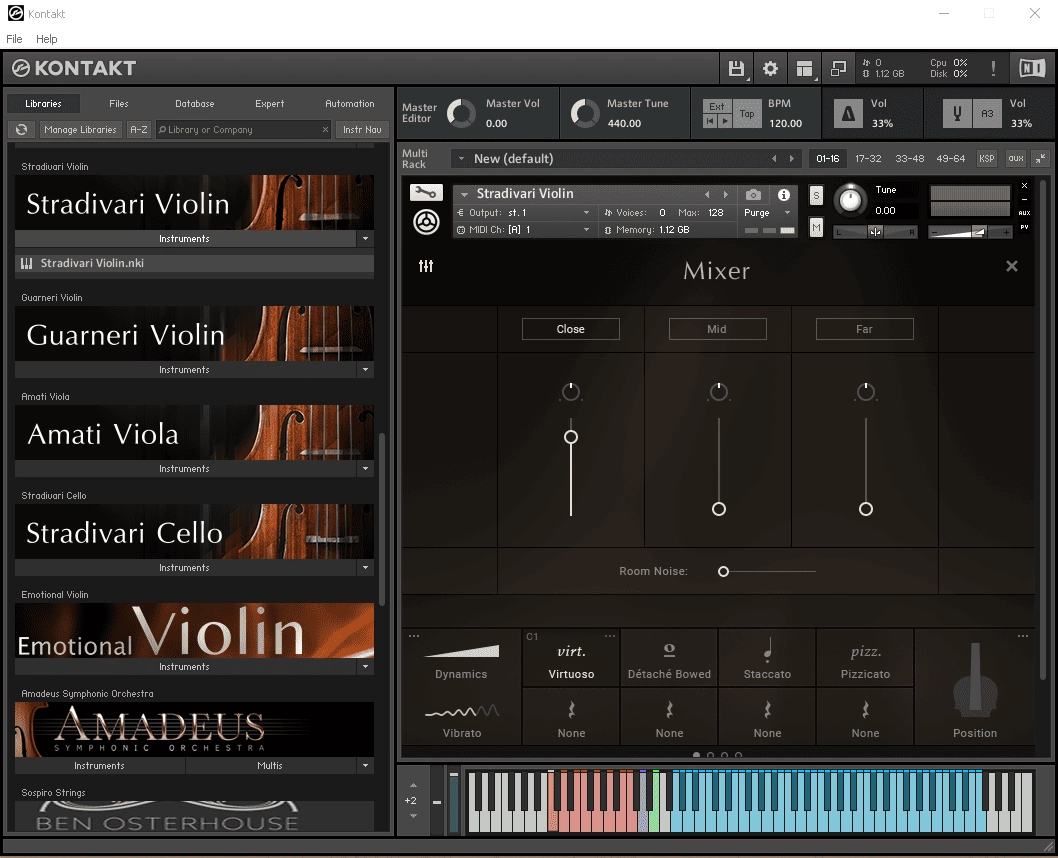The image size is (1058, 858).
Task: Show instrument info icon
Action: [783, 194]
